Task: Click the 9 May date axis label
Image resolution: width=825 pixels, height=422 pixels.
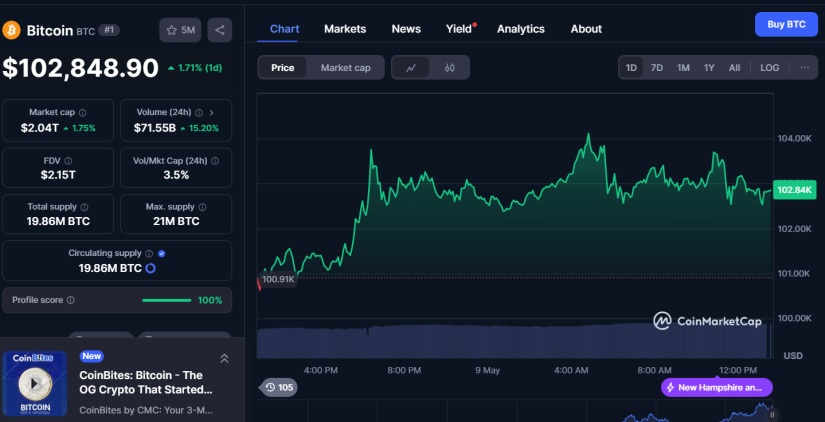Action: point(487,370)
